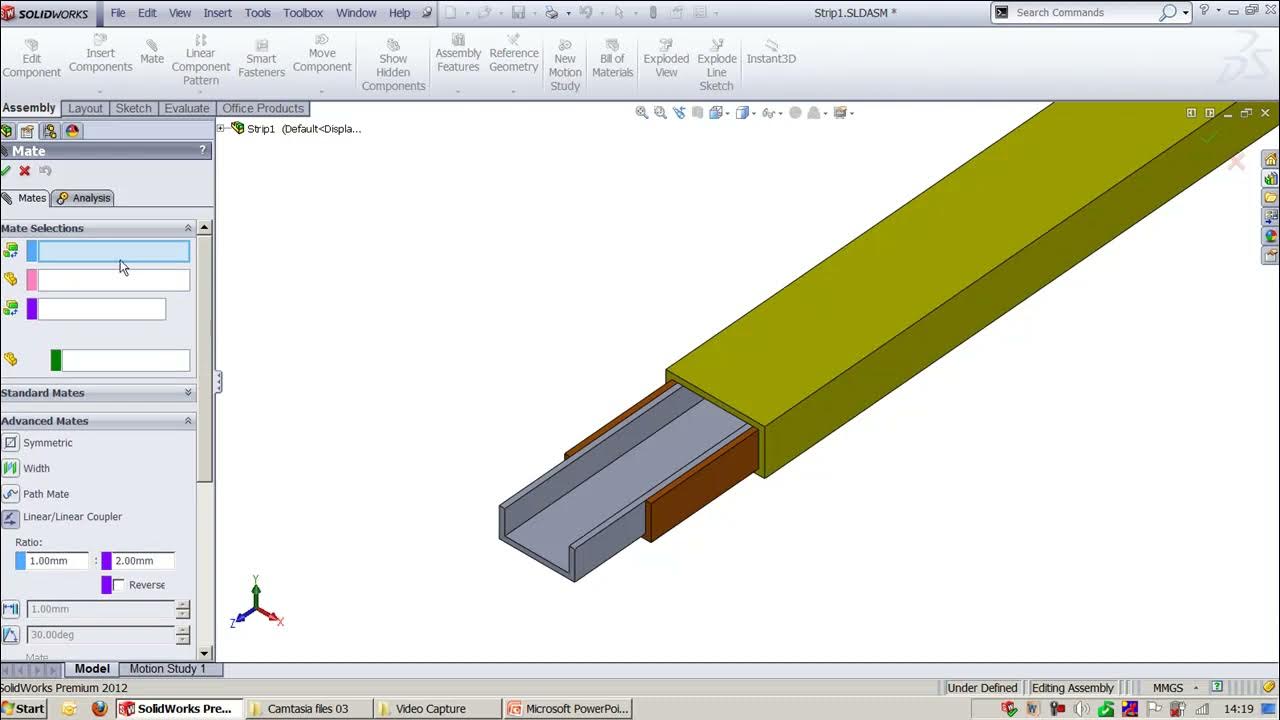Select the Width advanced mate
The height and width of the screenshot is (720, 1280).
pos(27,468)
